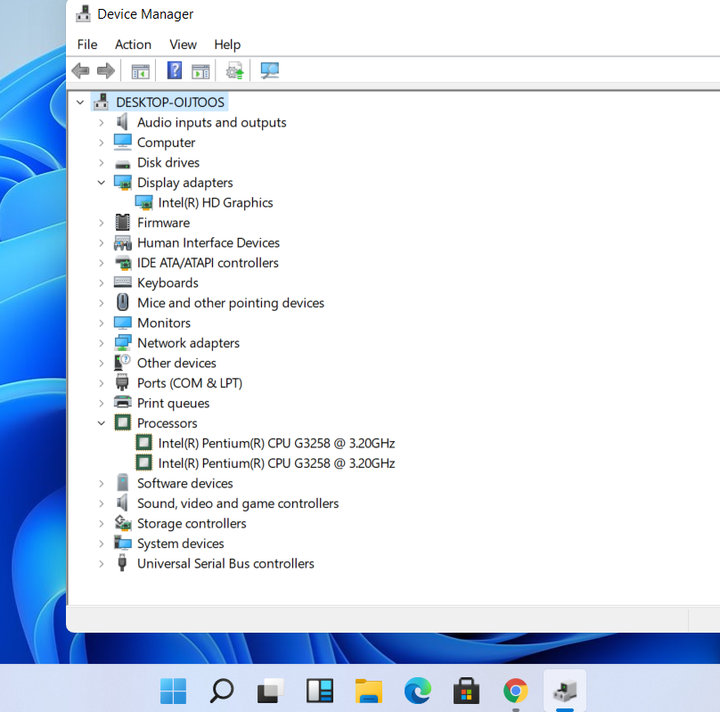Launch Microsoft Edge from taskbar

click(x=417, y=690)
